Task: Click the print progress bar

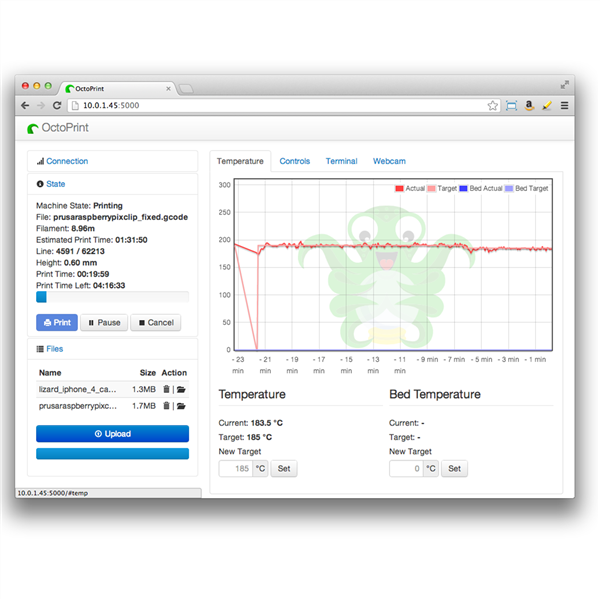Action: (112, 297)
